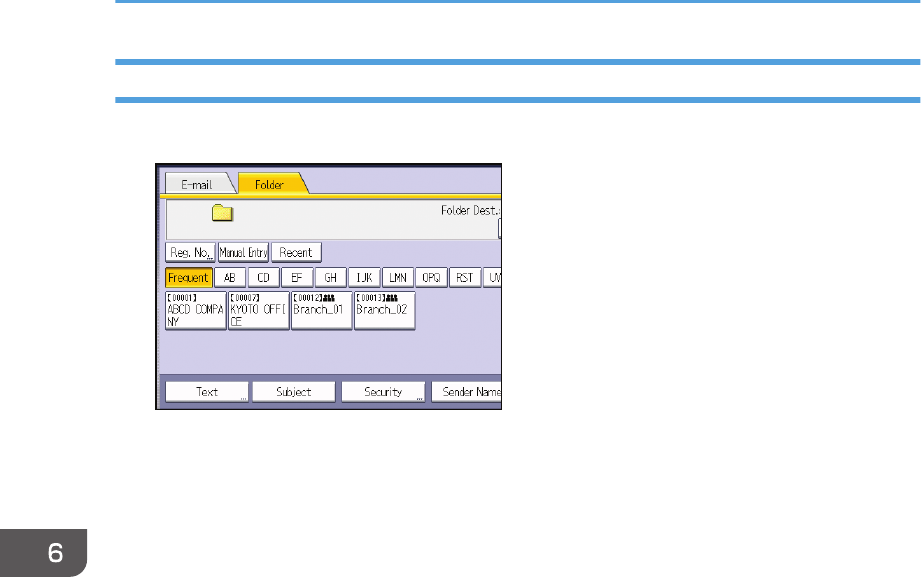The width and height of the screenshot is (921, 577).
Task: Filter destinations by GH
Action: (330, 277)
